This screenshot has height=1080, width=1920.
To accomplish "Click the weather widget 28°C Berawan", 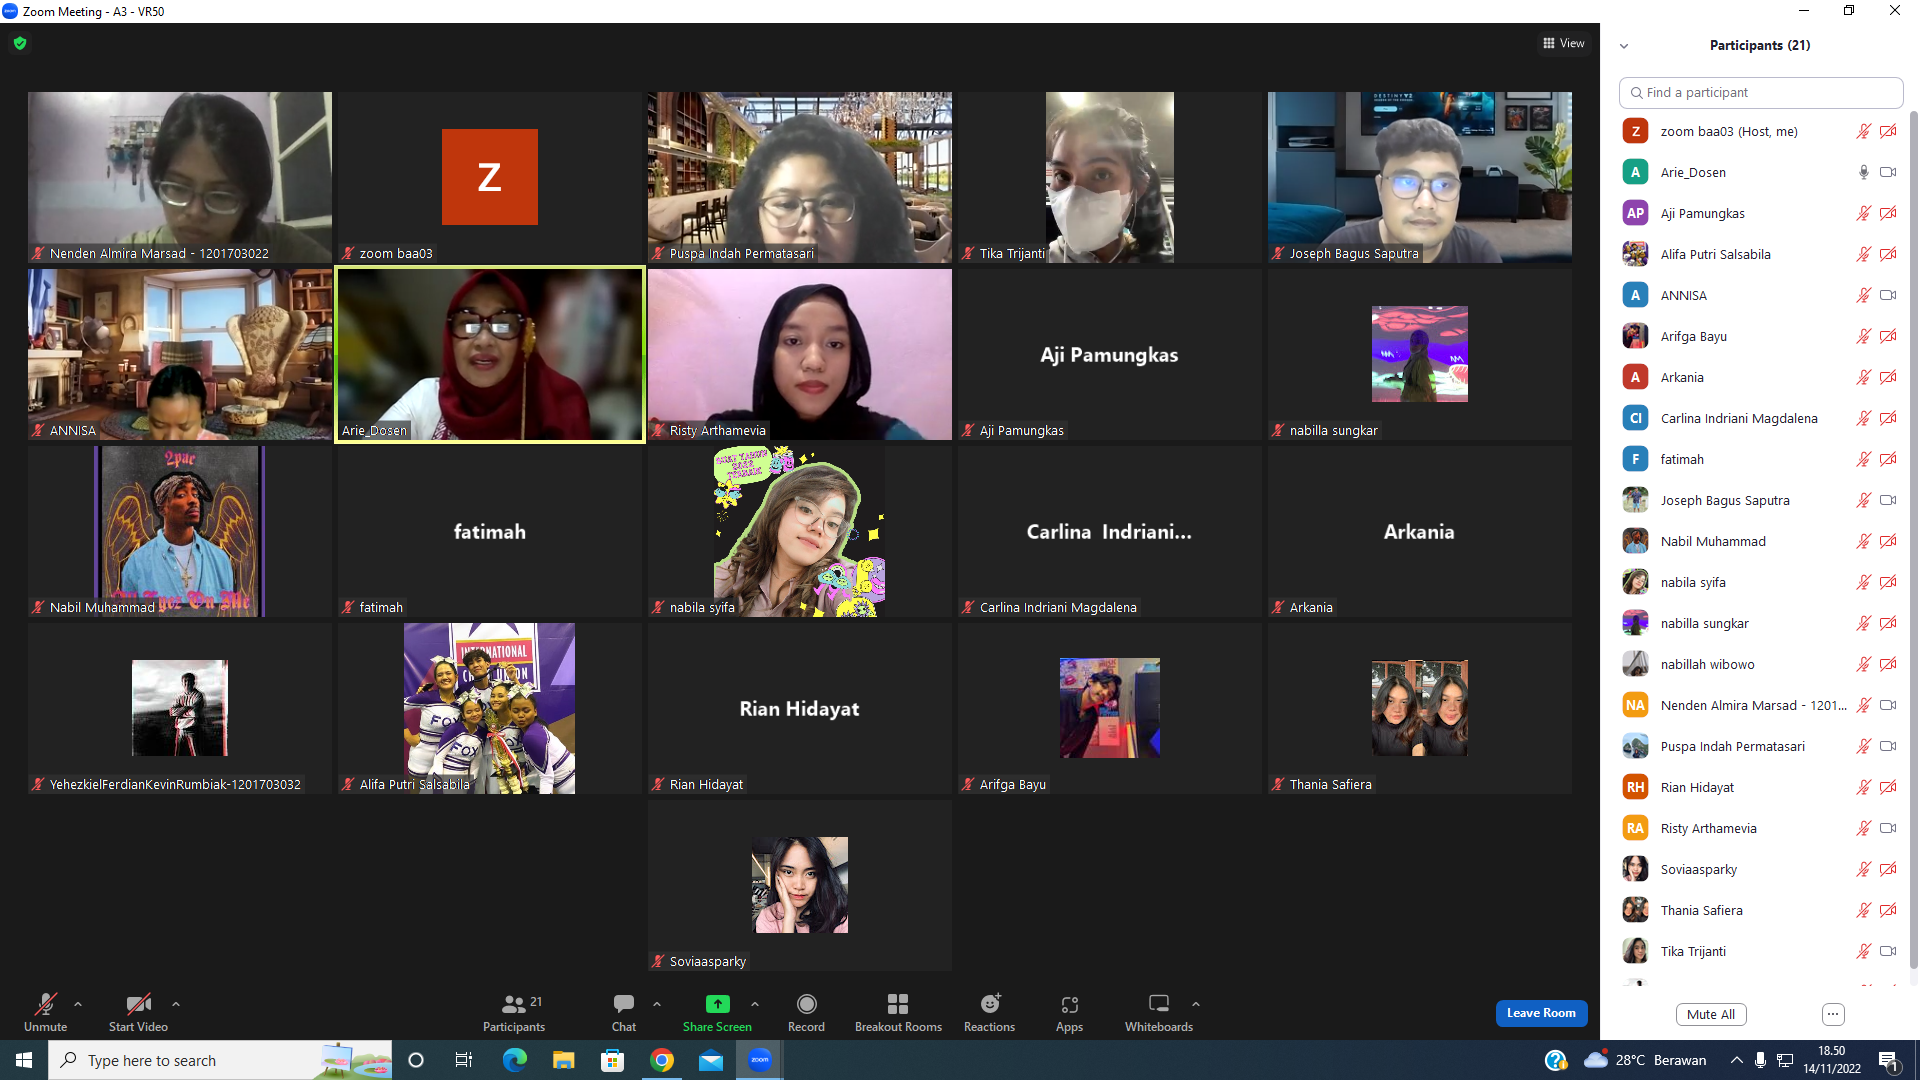I will [x=1645, y=1060].
